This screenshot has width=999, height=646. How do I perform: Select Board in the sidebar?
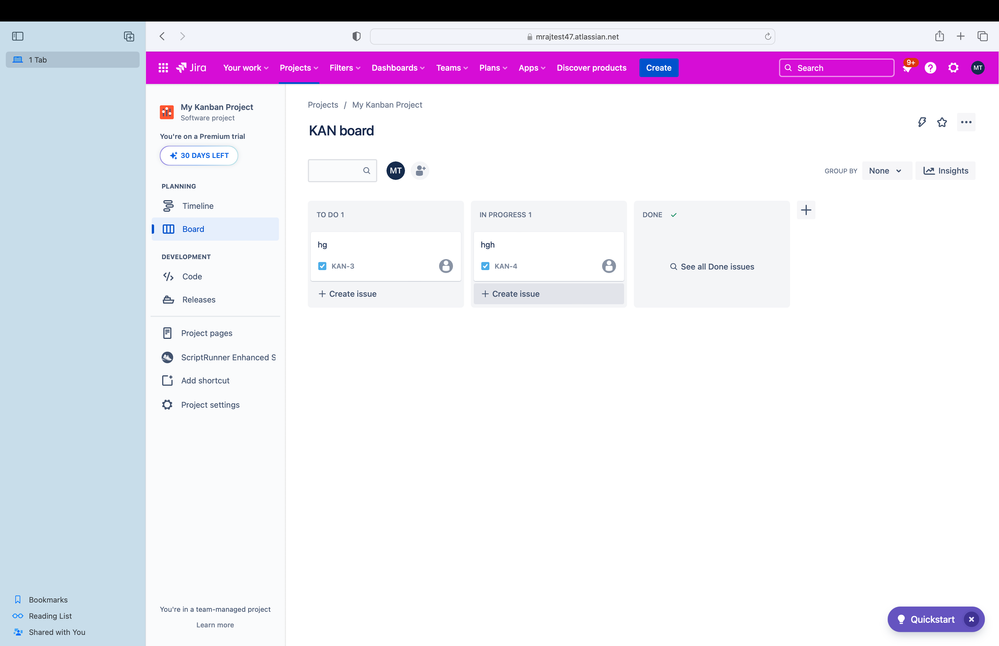click(215, 229)
